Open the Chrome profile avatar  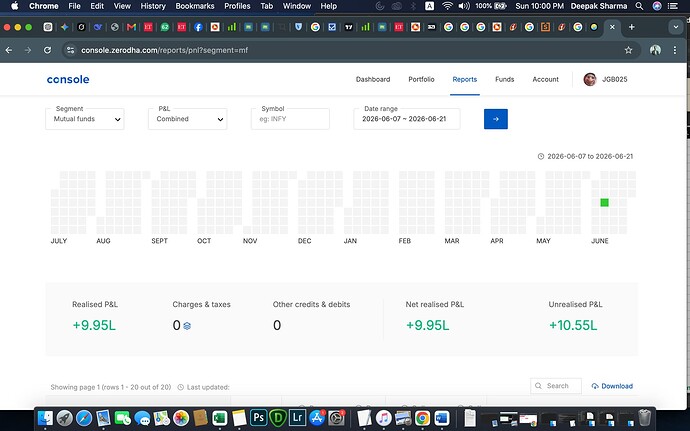tap(655, 50)
